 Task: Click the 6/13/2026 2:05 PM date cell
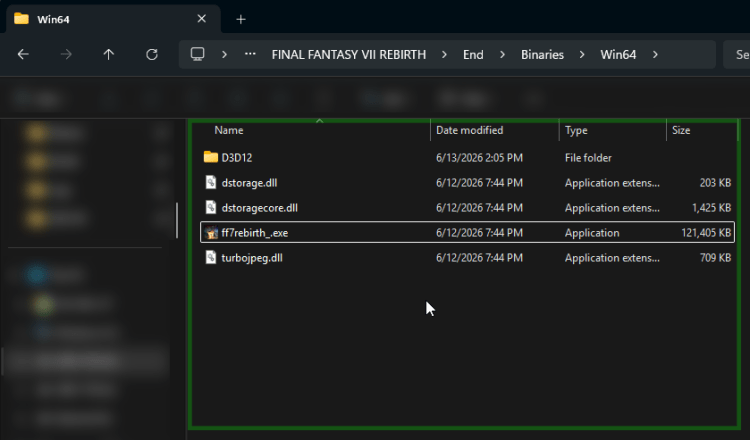pos(479,158)
